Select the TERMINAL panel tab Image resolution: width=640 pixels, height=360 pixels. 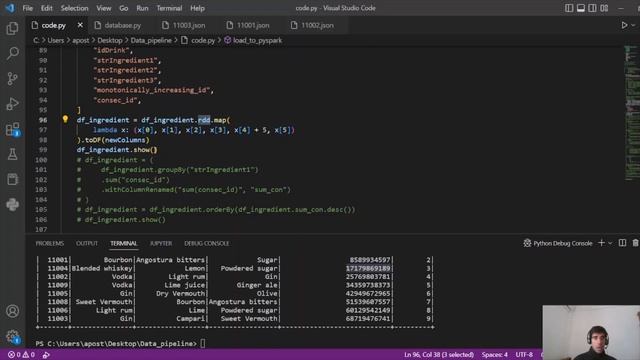pos(124,243)
